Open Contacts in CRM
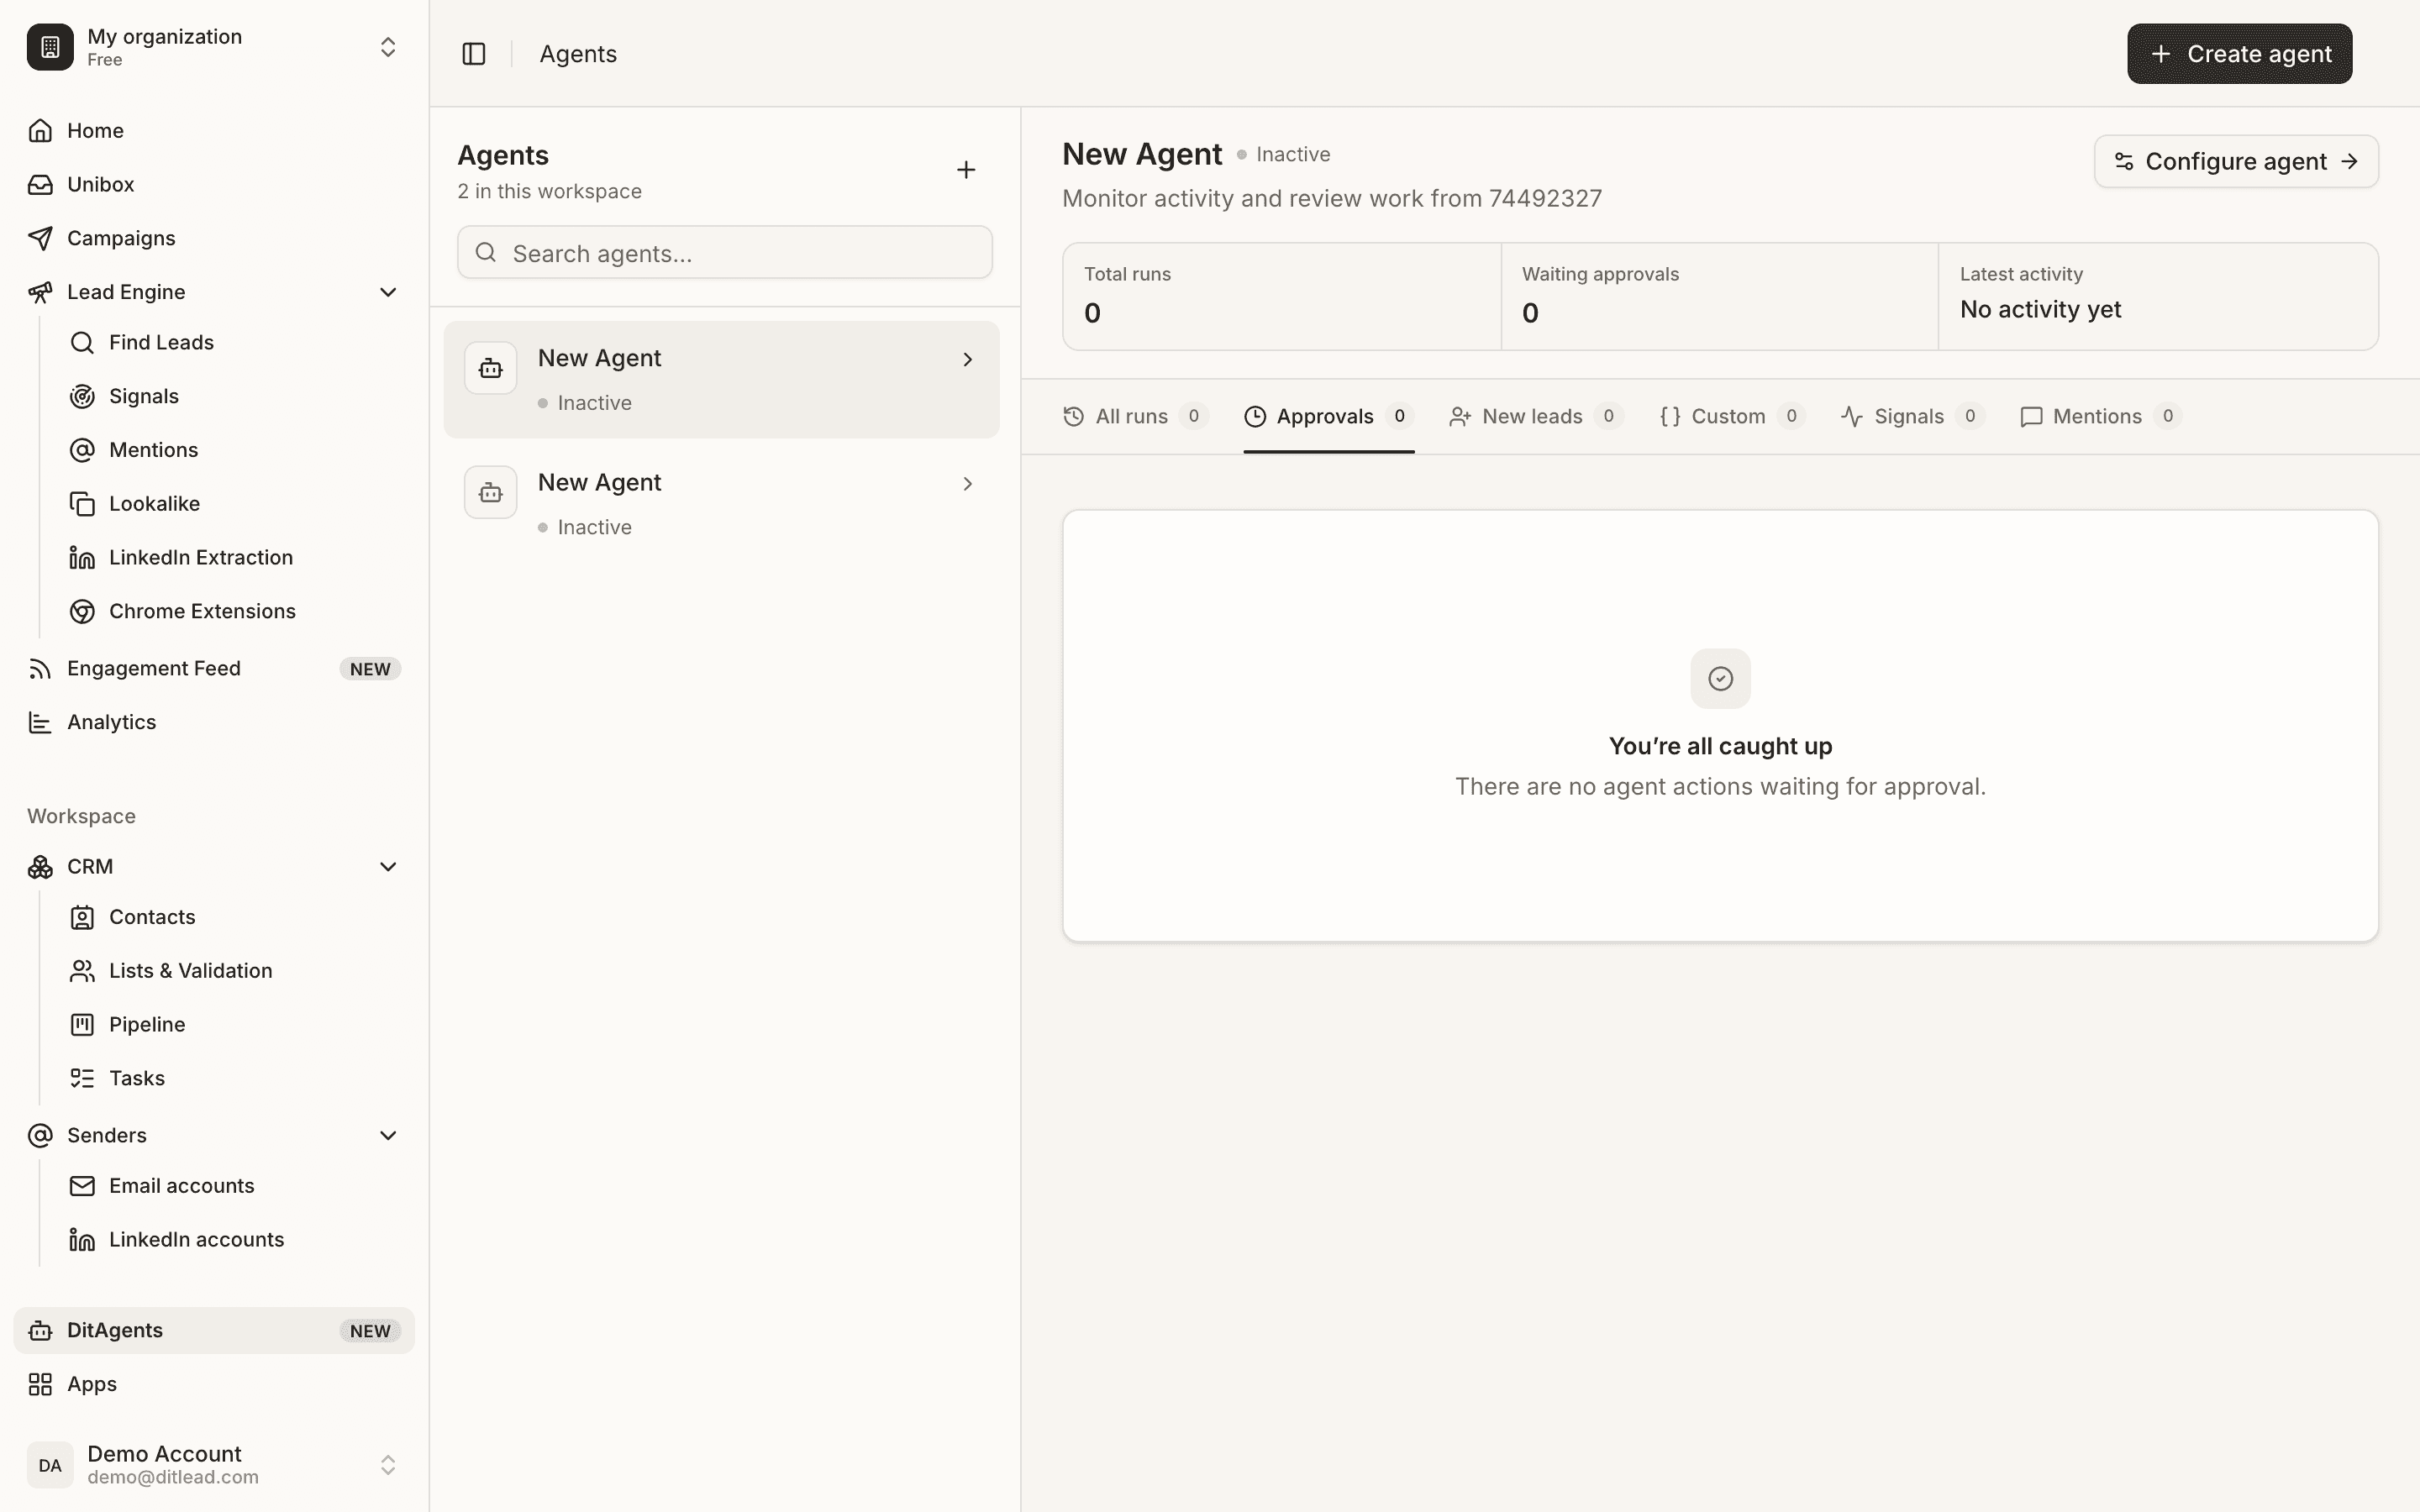Screen dimensions: 2420x1512 pyautogui.click(x=235, y=917)
